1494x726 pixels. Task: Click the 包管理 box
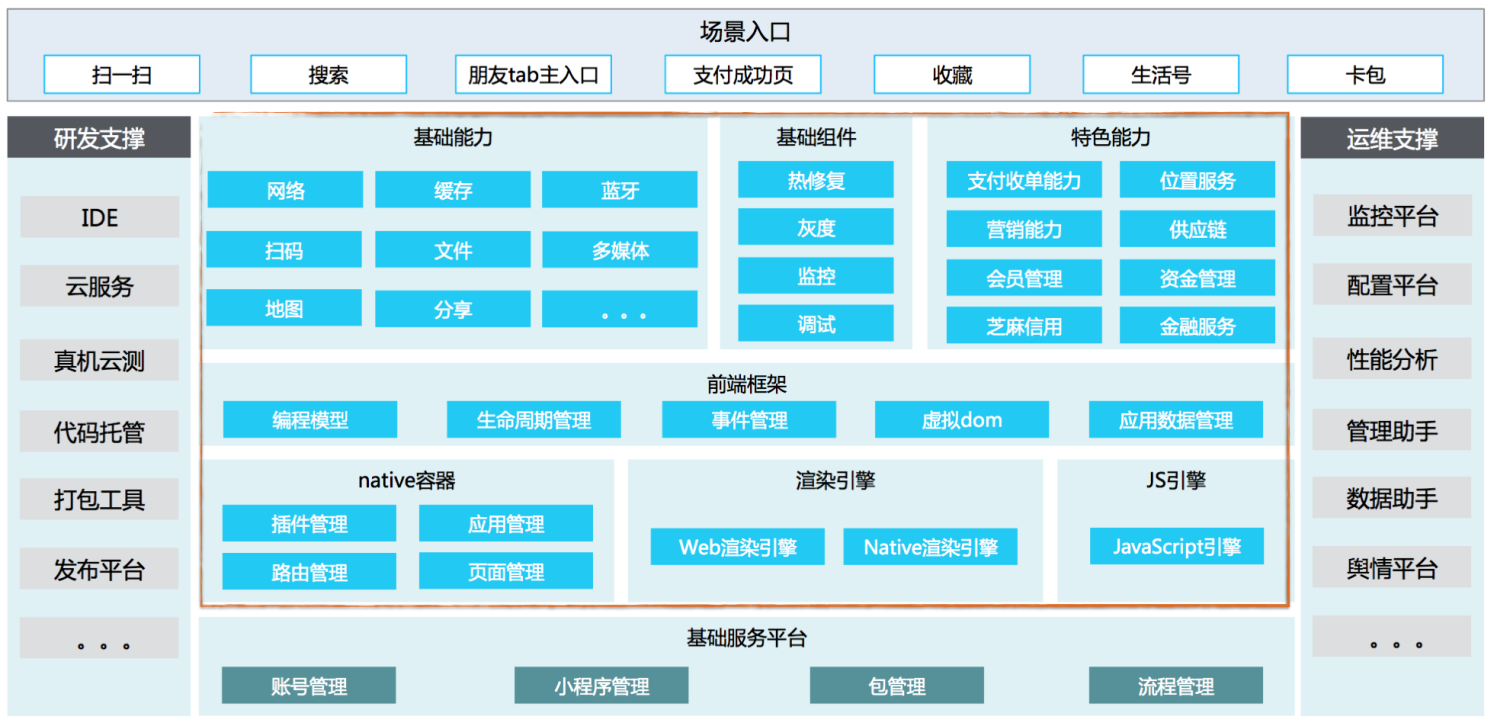point(897,686)
